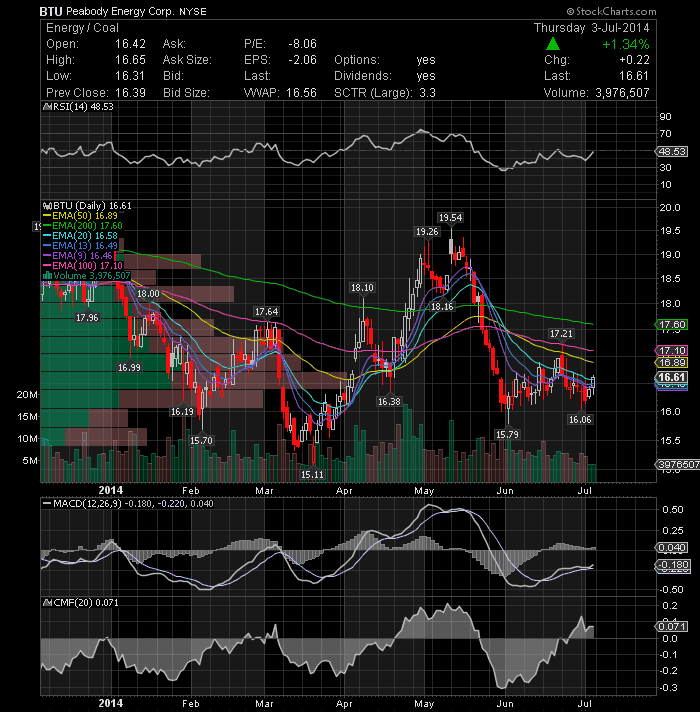Click the 17.64 price annotation
Image resolution: width=700 pixels, height=712 pixels.
tap(266, 312)
